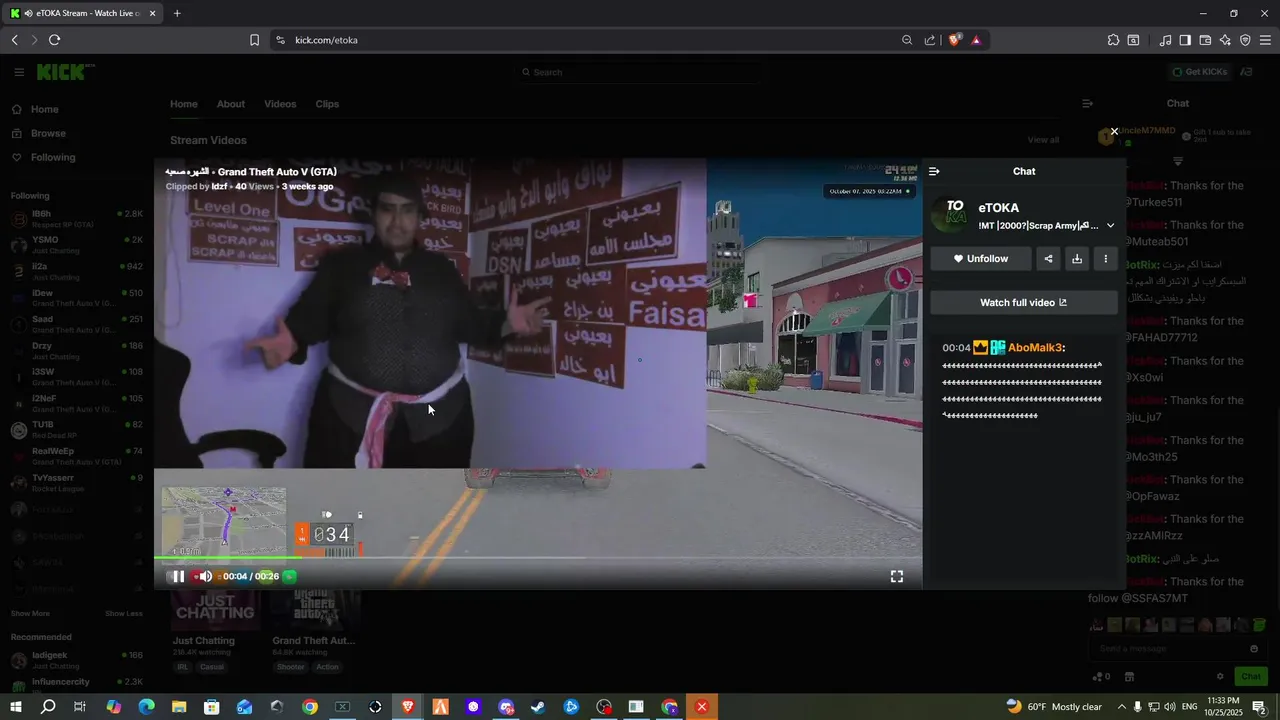
Task: Open Microsoft Edge from the taskbar
Action: 146,707
